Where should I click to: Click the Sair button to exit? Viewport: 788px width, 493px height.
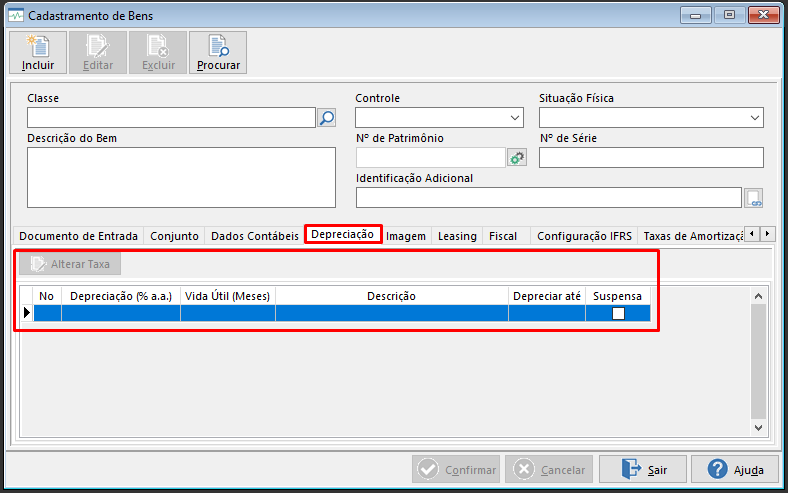pyautogui.click(x=643, y=469)
